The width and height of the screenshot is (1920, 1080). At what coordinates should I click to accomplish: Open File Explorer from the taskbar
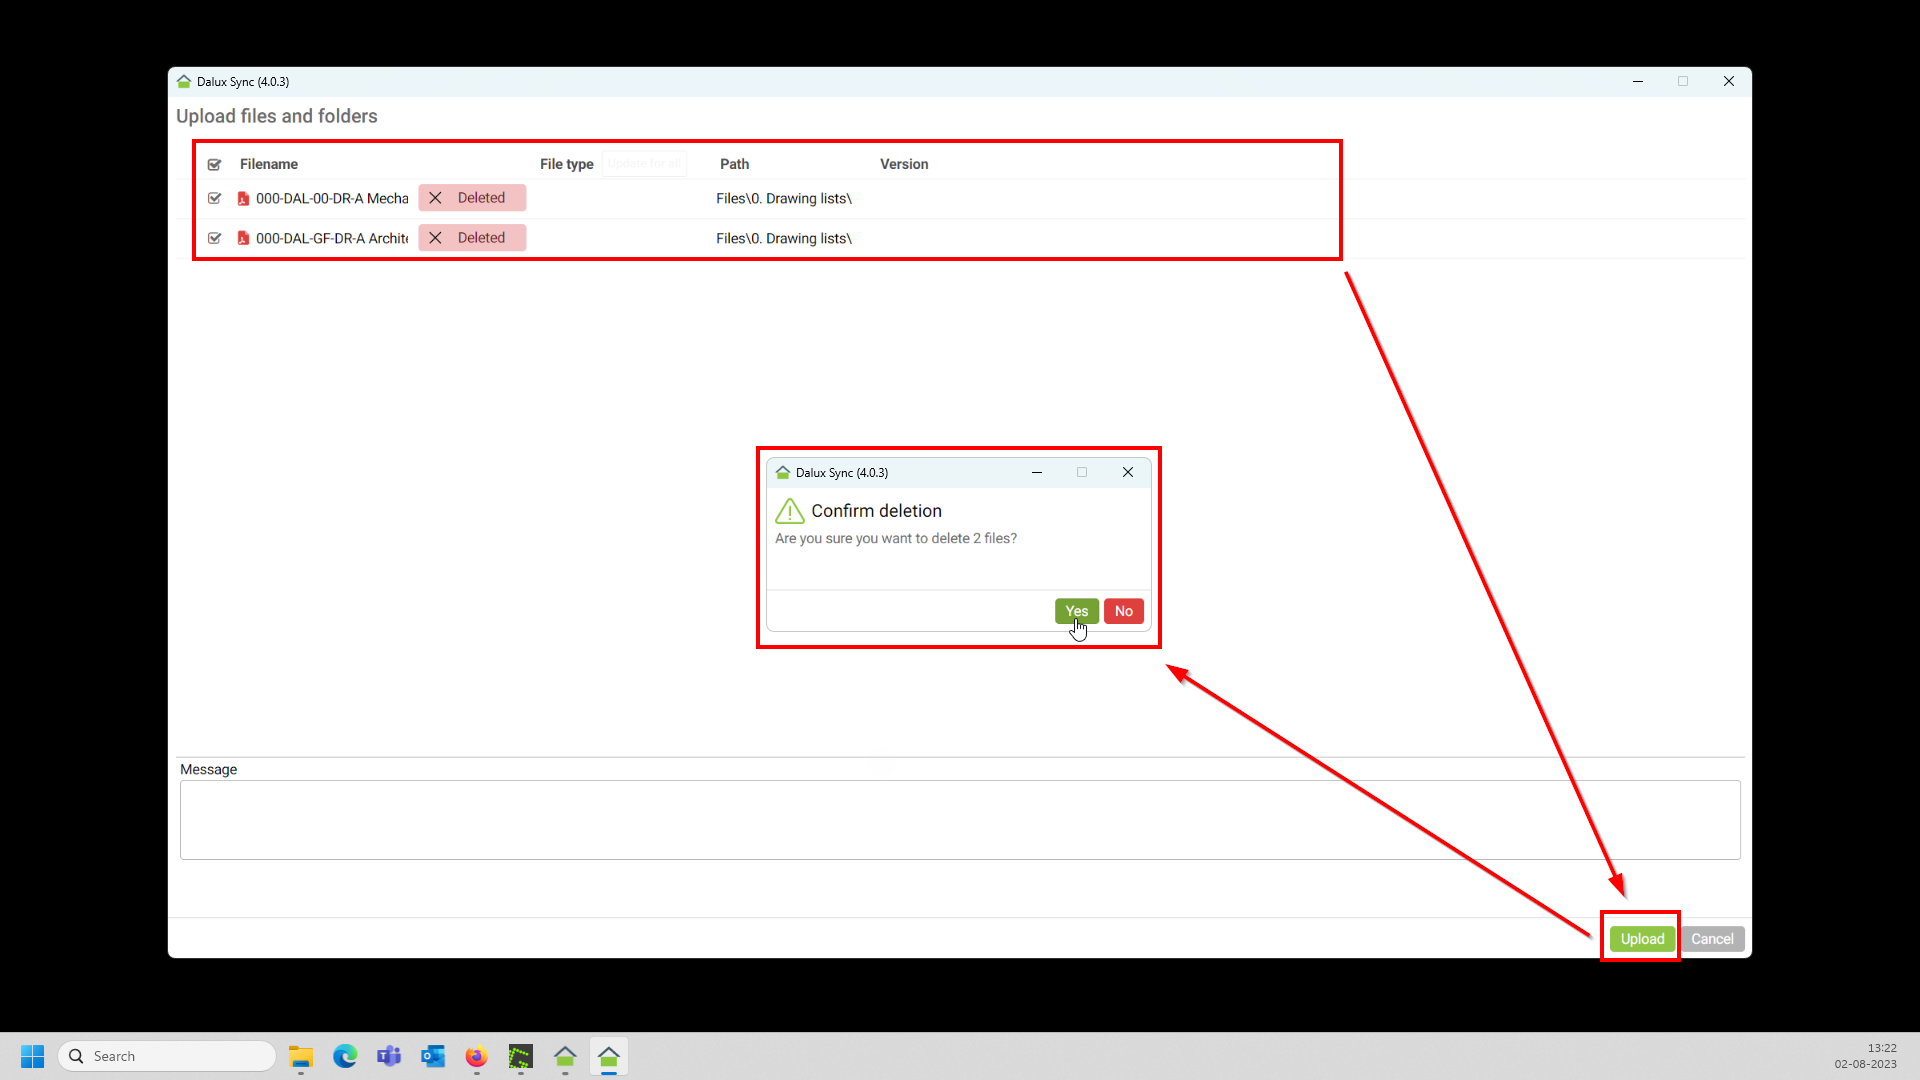[301, 1057]
